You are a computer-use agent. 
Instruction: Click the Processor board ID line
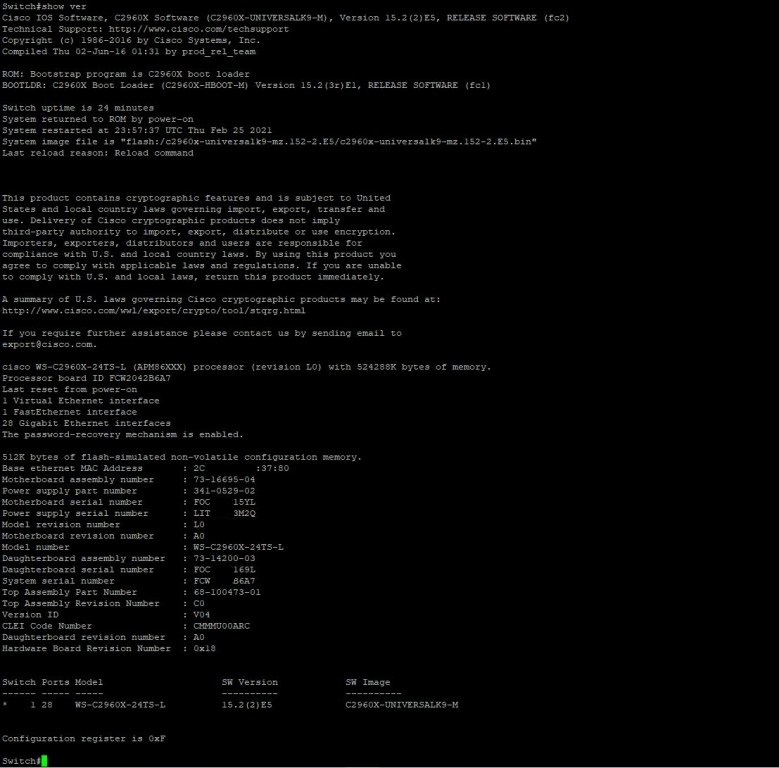pos(86,378)
